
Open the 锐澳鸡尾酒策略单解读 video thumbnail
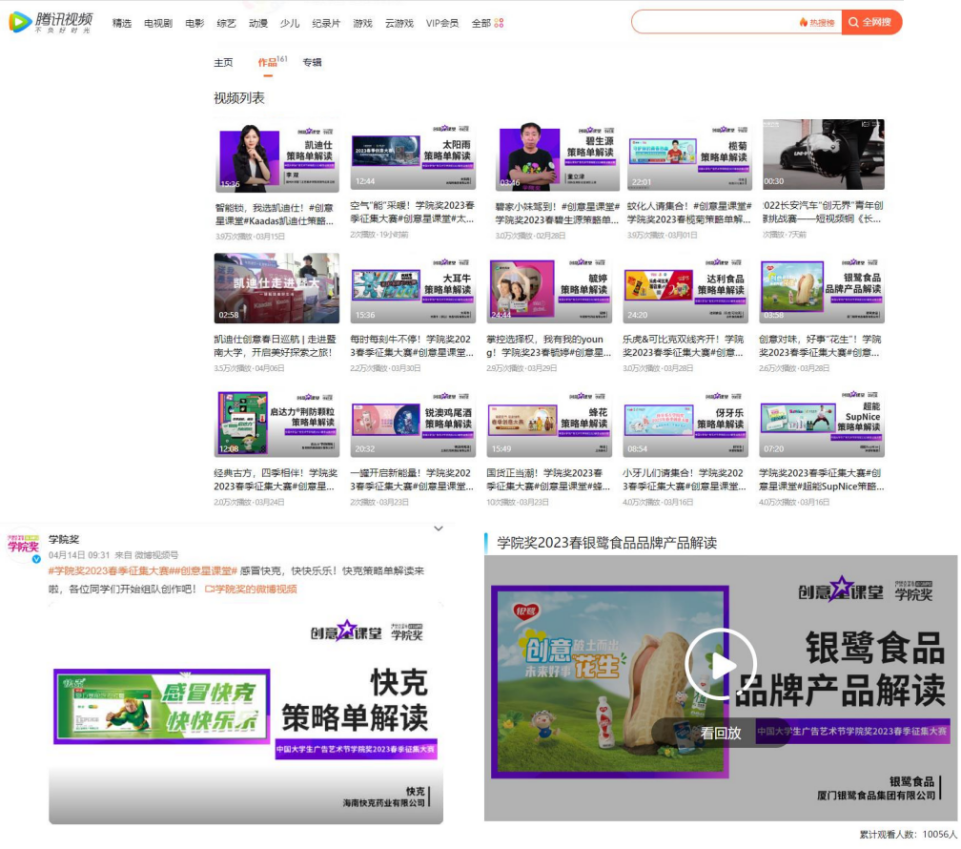coord(413,422)
